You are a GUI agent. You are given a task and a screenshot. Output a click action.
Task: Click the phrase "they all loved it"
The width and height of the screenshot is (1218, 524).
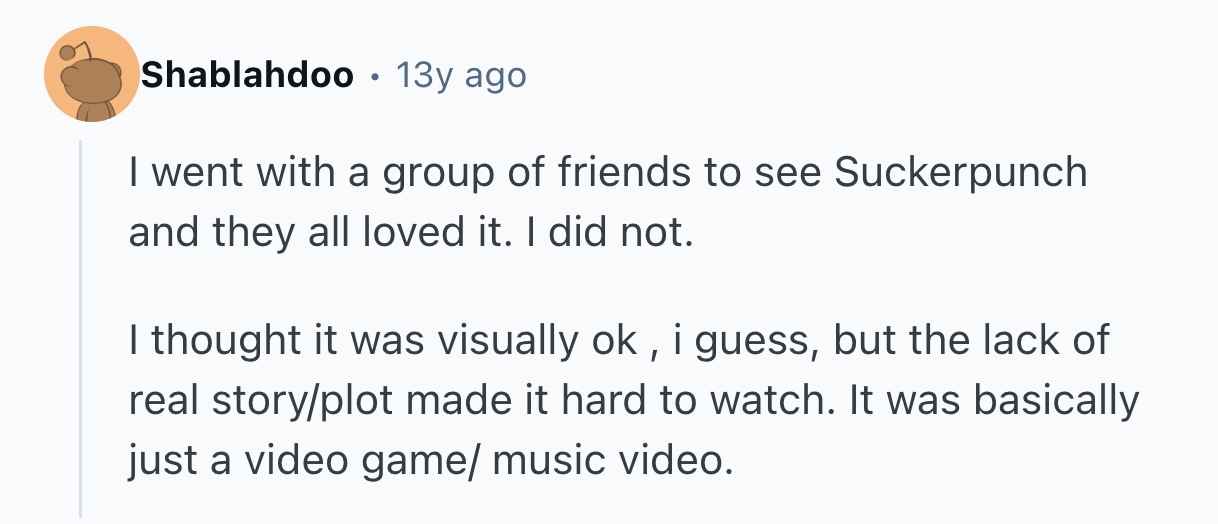(337, 232)
